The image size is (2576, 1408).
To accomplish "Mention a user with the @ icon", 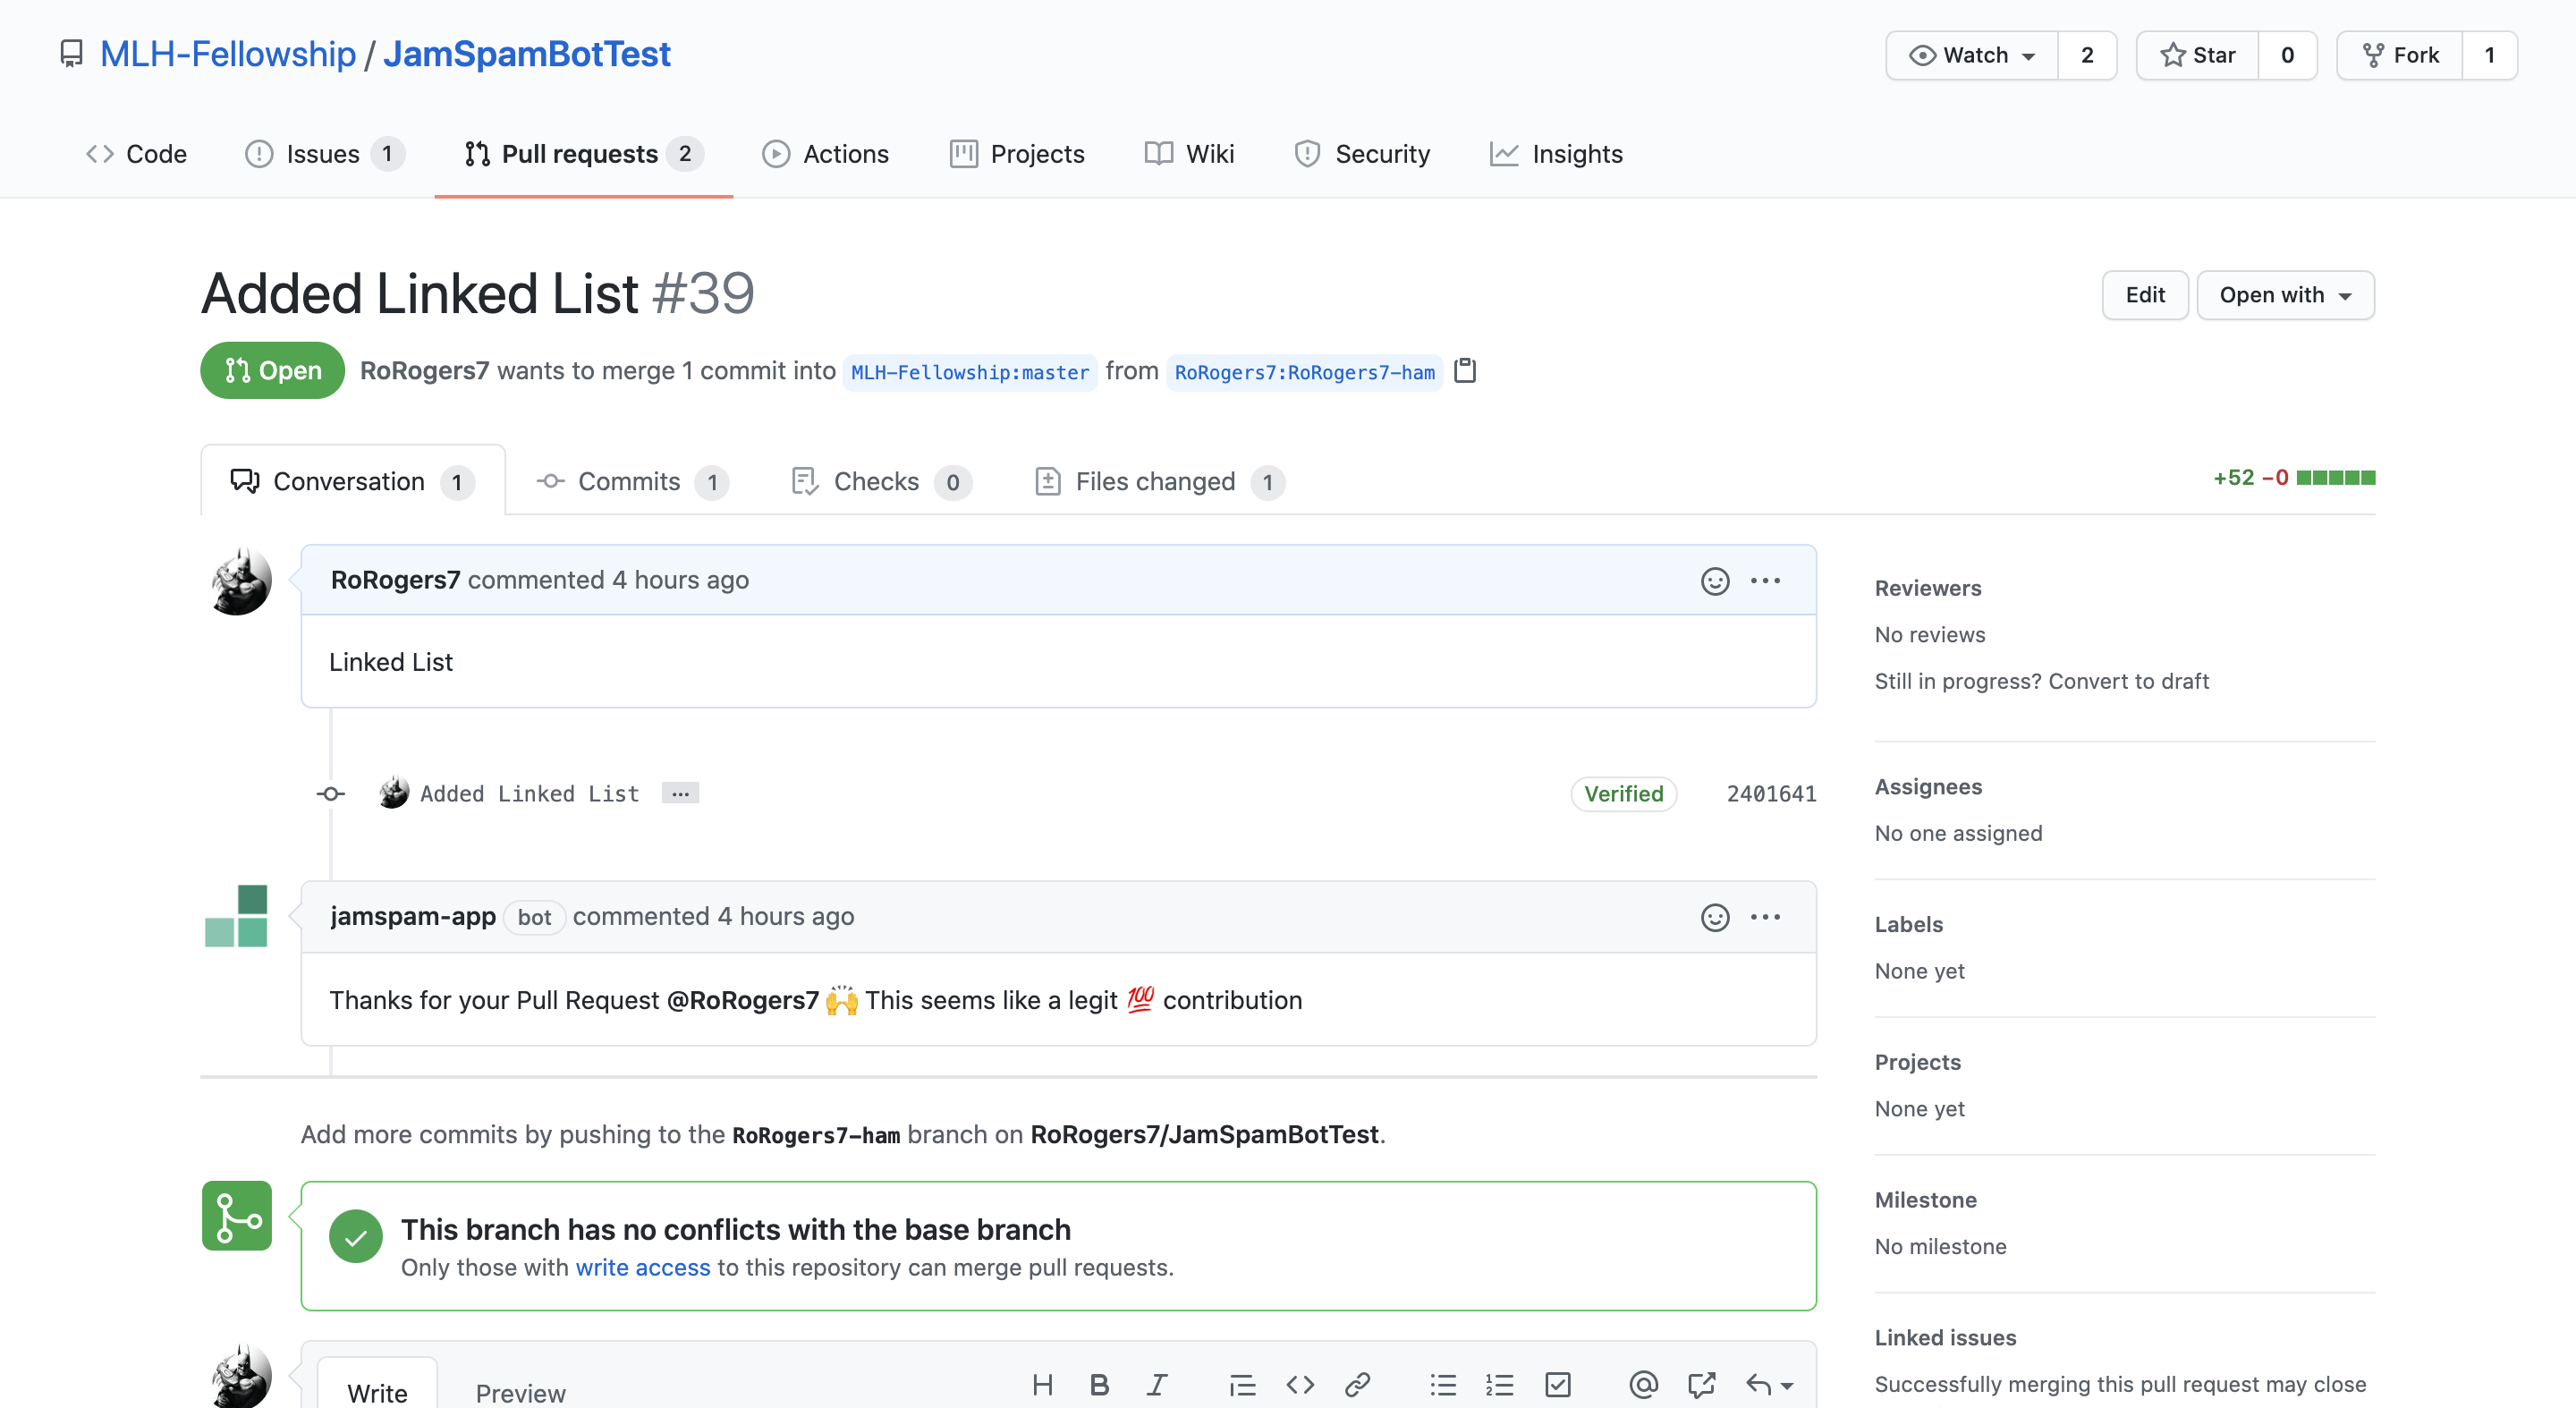I will pyautogui.click(x=1643, y=1384).
